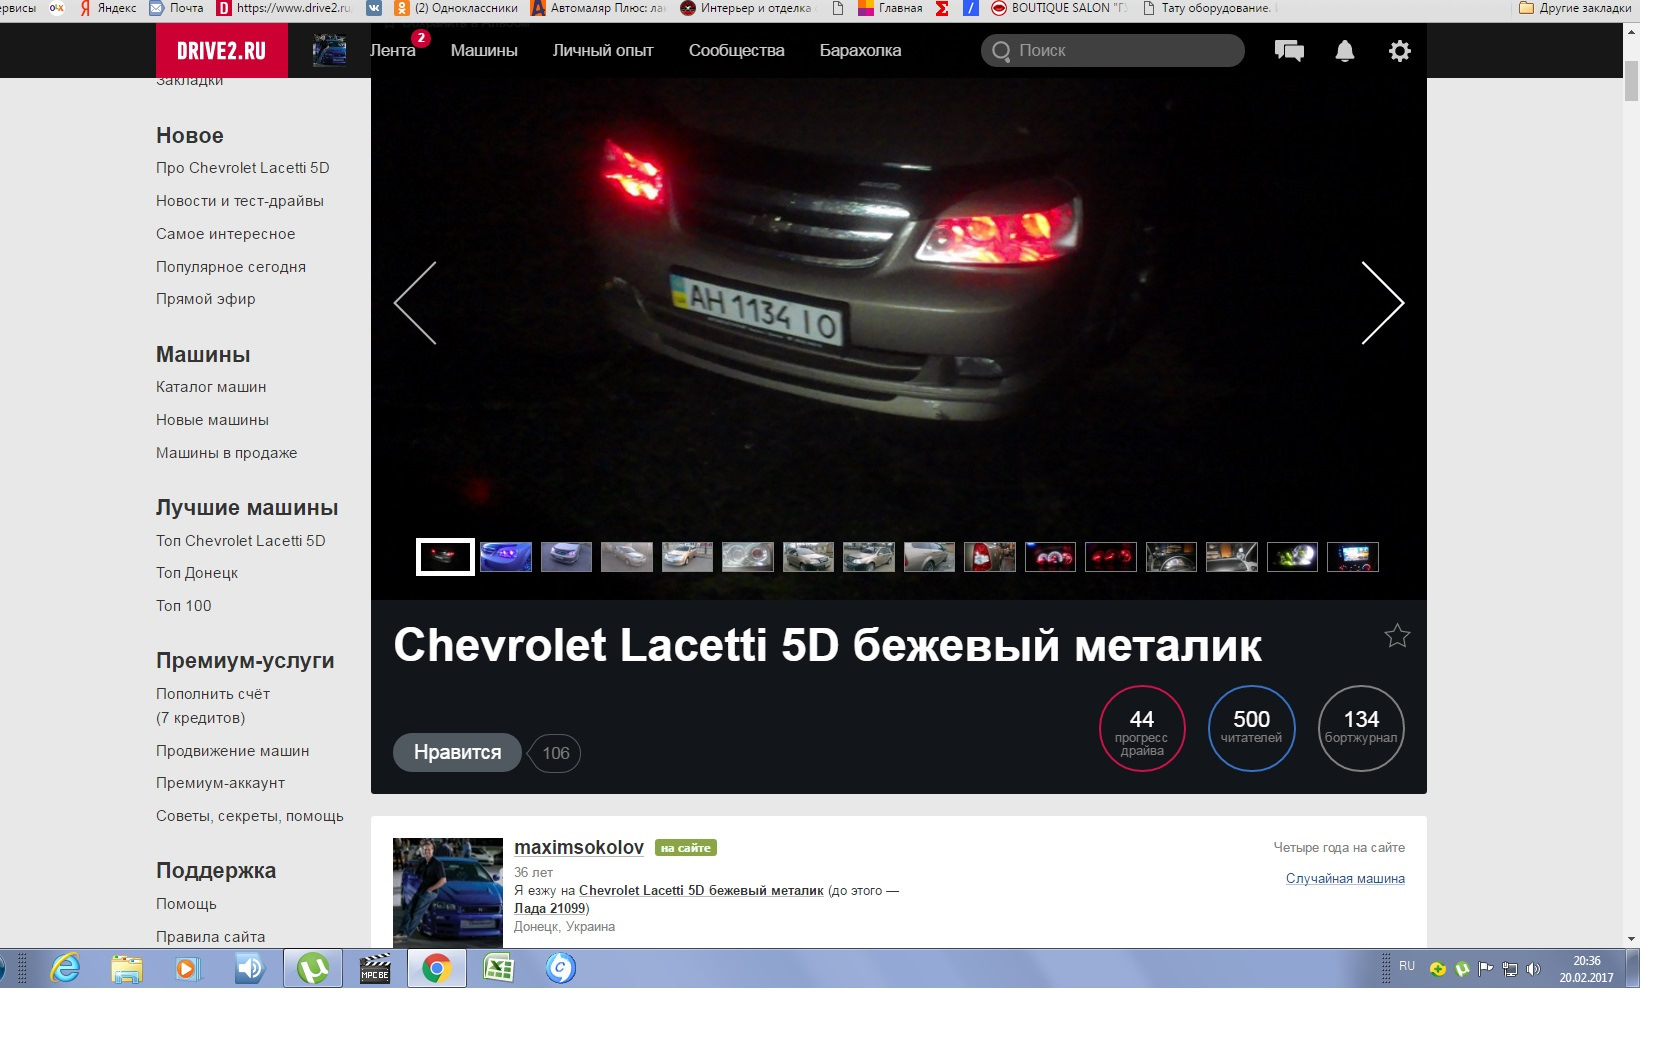Click the Случайная машина link
Screen dimensions: 1680x1050
1345,879
